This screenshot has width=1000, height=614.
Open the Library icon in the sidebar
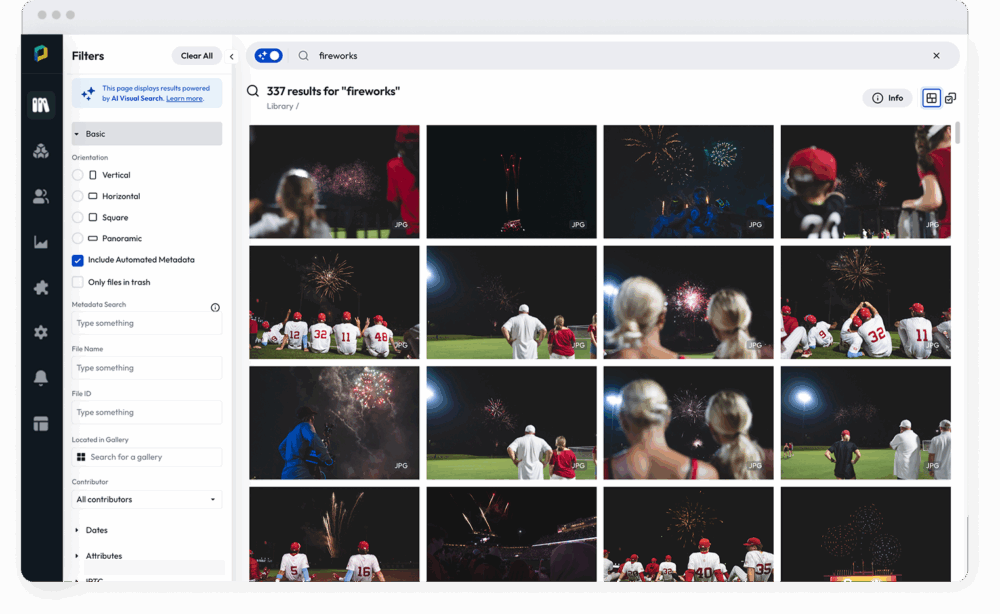point(41,105)
